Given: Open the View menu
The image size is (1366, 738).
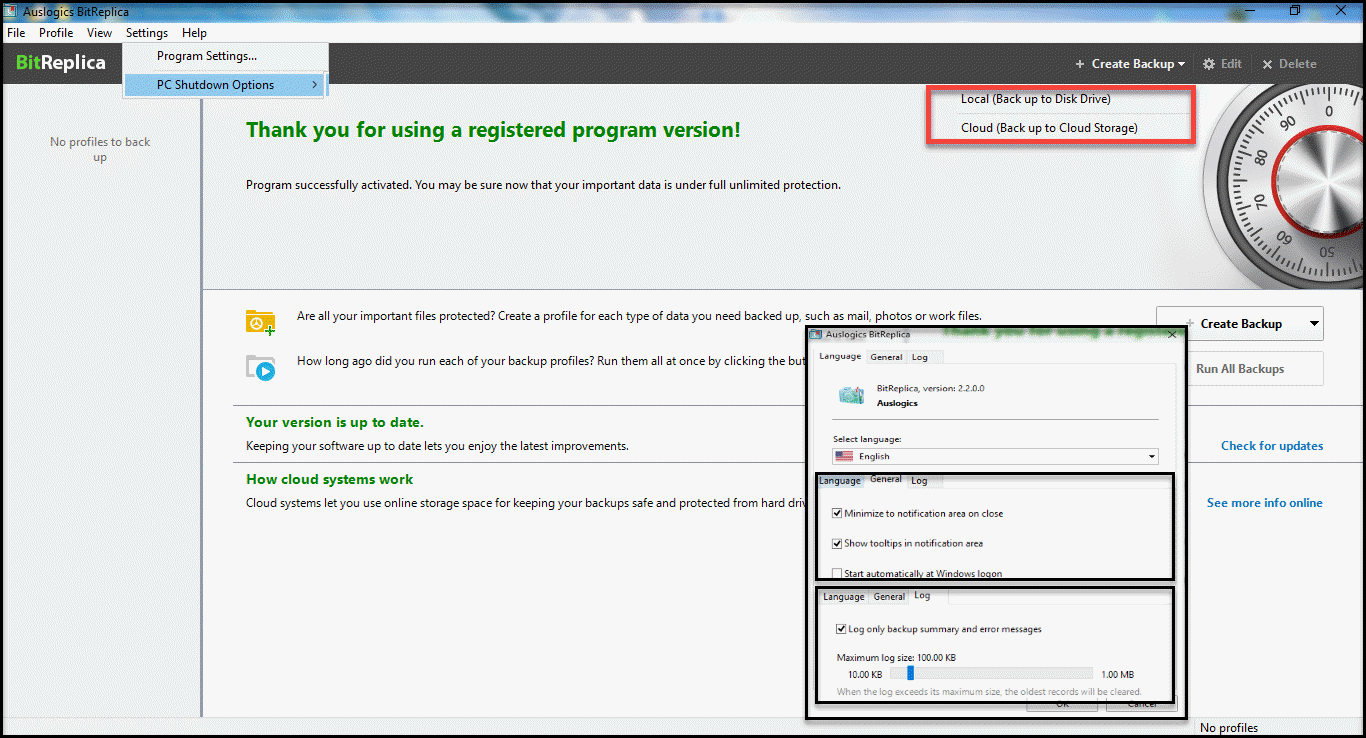Looking at the screenshot, I should coord(100,33).
